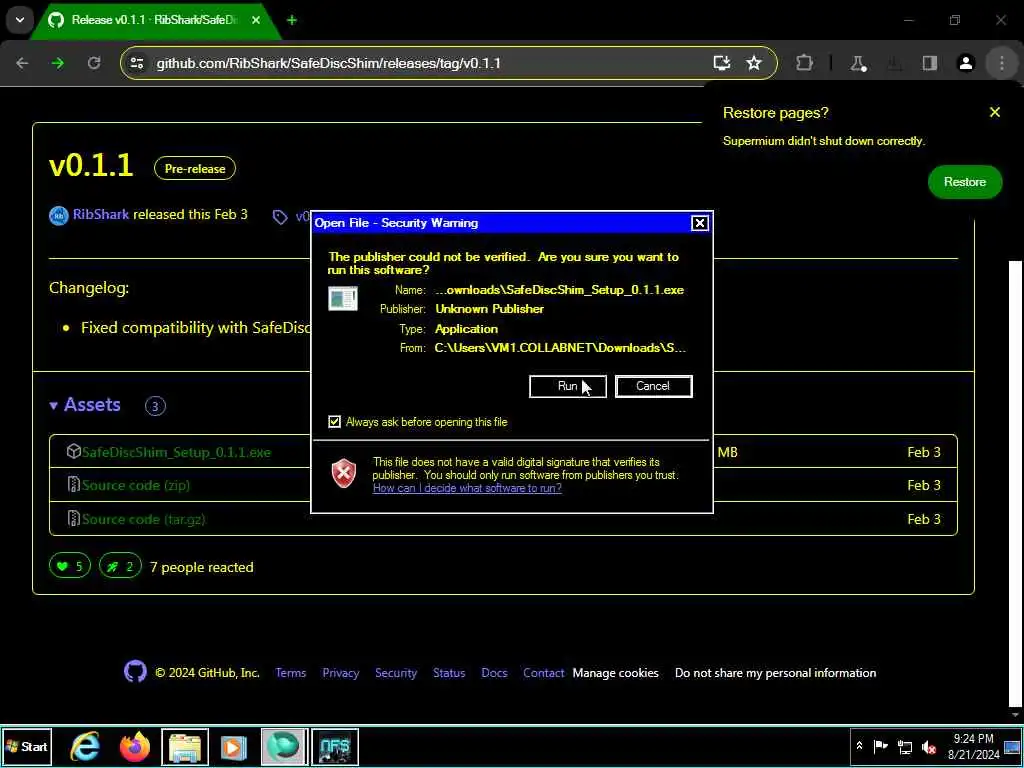Dismiss the Restore pages popup
This screenshot has width=1024, height=768.
pos(995,112)
